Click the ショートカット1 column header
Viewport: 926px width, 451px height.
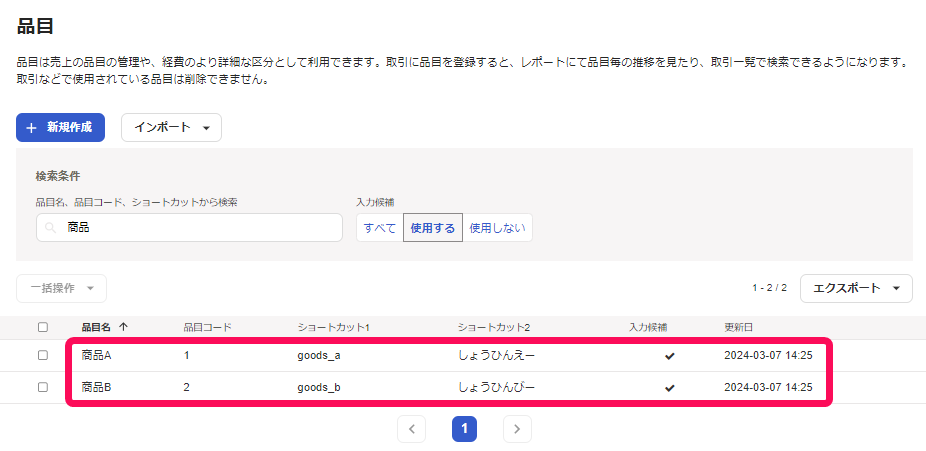coord(333,327)
